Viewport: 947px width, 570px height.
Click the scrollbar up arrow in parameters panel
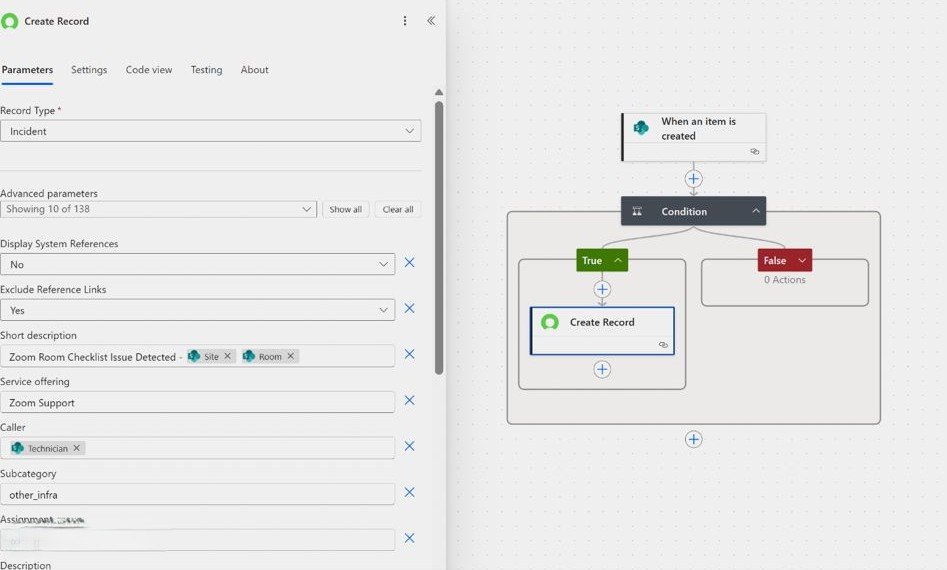(x=439, y=92)
